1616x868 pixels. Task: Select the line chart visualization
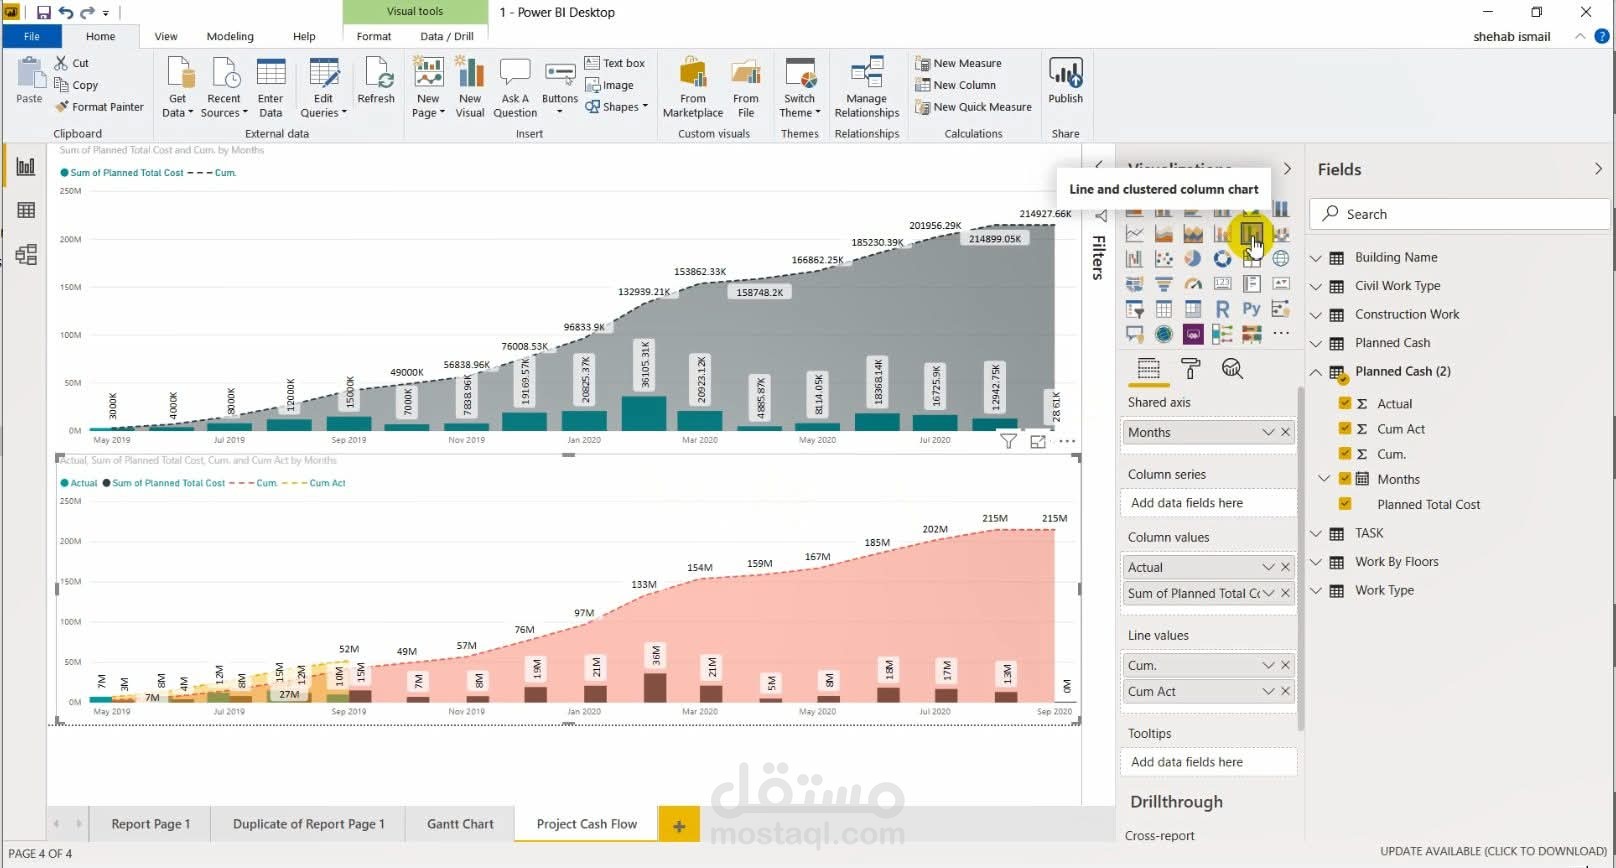[x=1135, y=234]
